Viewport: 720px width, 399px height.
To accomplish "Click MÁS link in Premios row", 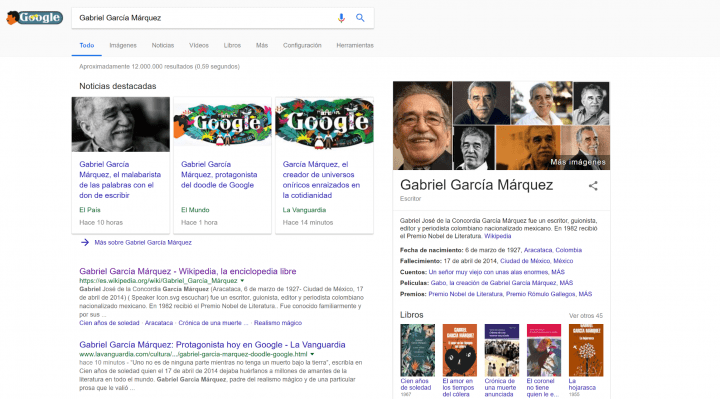I will click(x=585, y=294).
